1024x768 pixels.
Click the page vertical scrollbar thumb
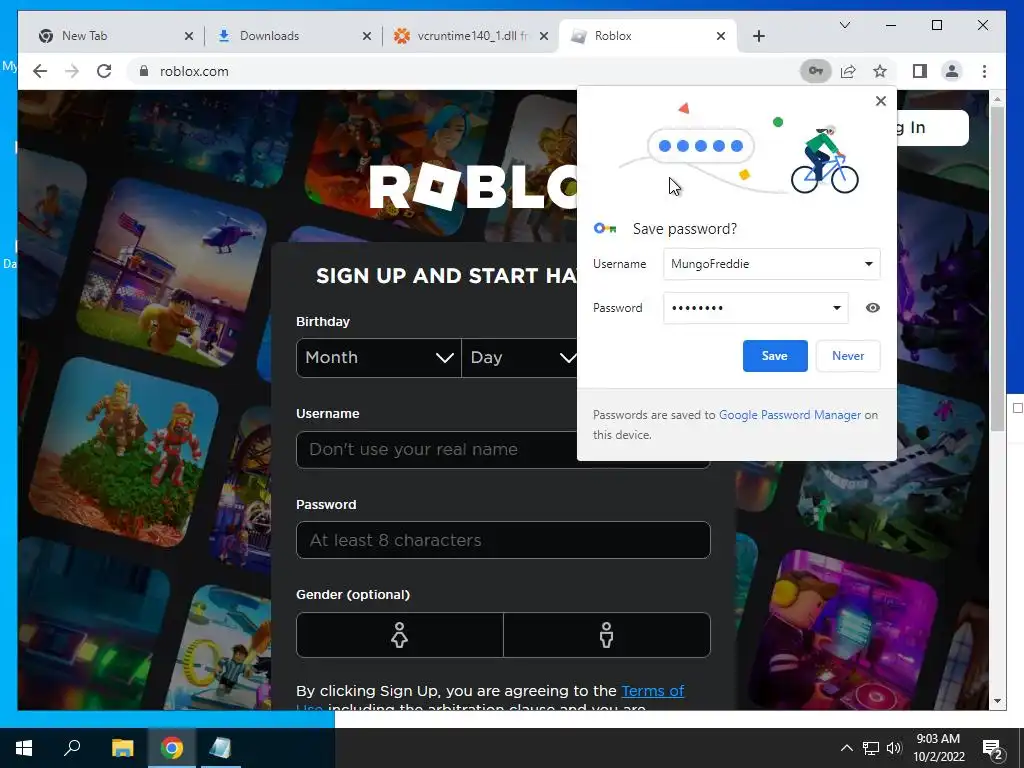997,268
